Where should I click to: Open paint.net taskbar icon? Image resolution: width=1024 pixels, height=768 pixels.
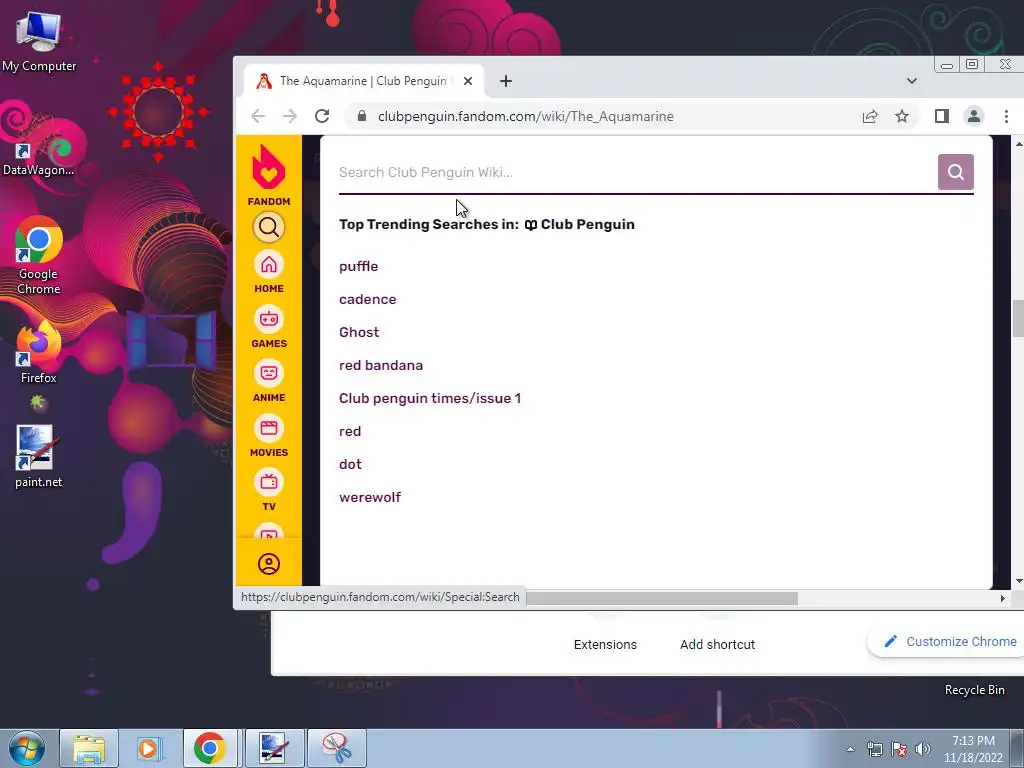pyautogui.click(x=273, y=748)
